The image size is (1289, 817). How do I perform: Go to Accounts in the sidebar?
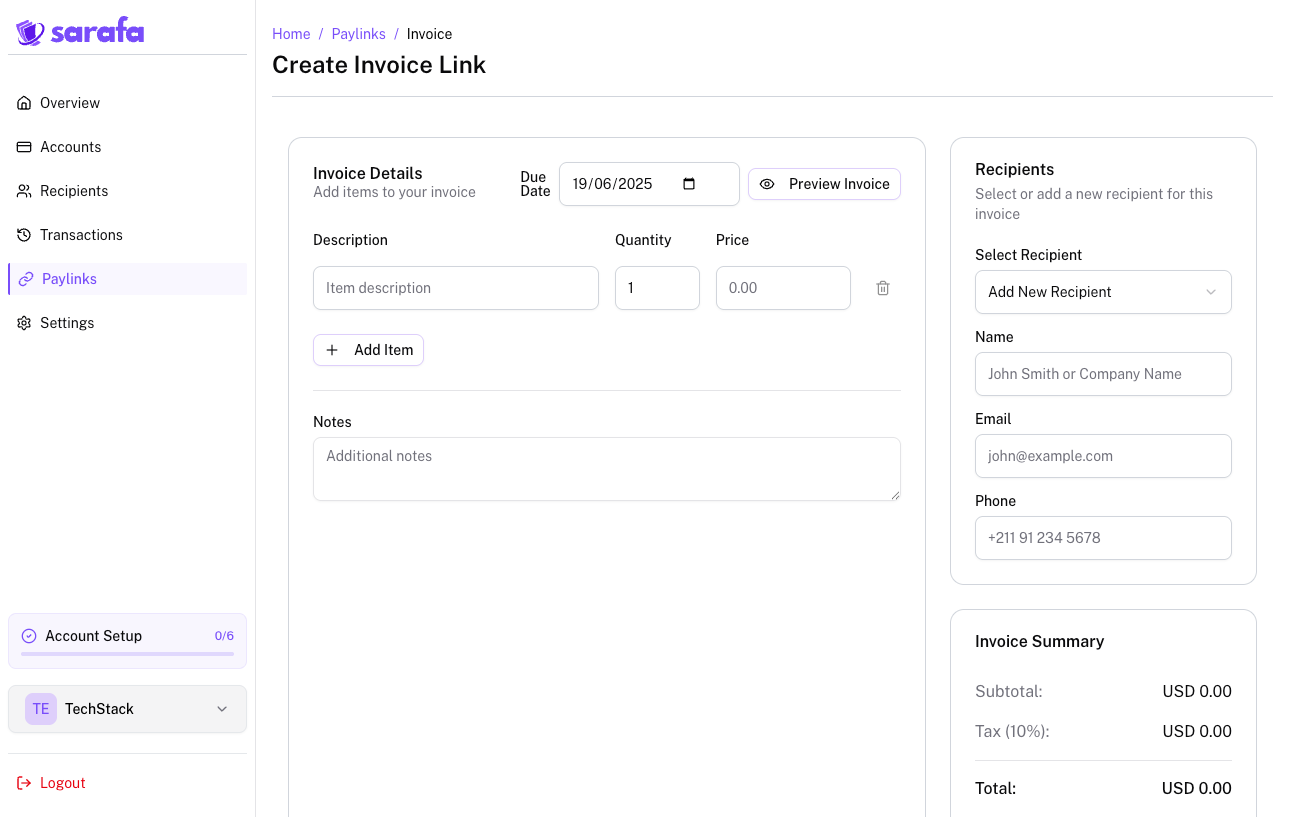click(127, 147)
